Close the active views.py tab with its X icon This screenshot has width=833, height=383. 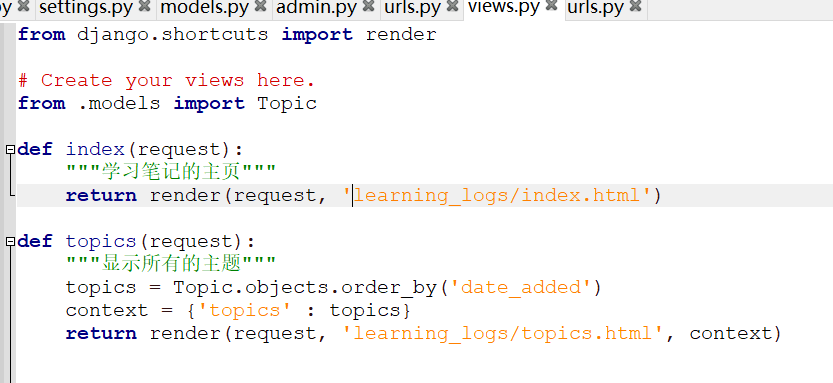(551, 6)
